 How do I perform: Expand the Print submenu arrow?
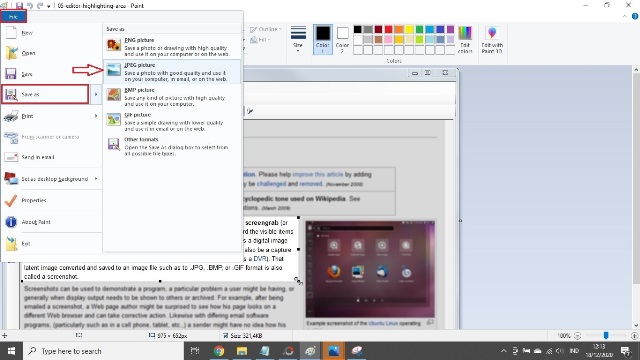[96, 116]
